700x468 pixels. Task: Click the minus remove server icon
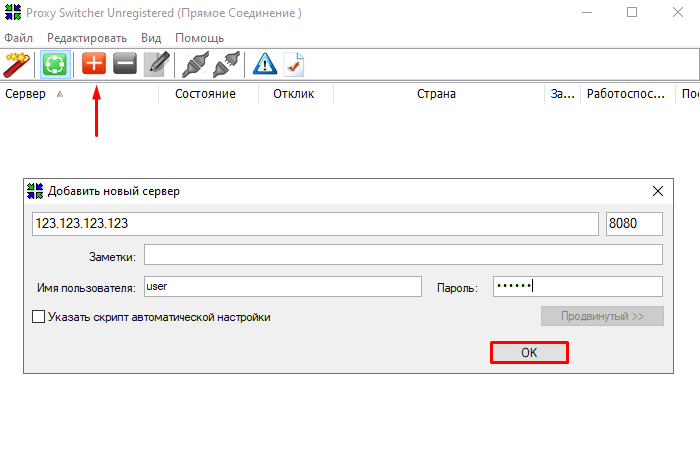point(125,64)
